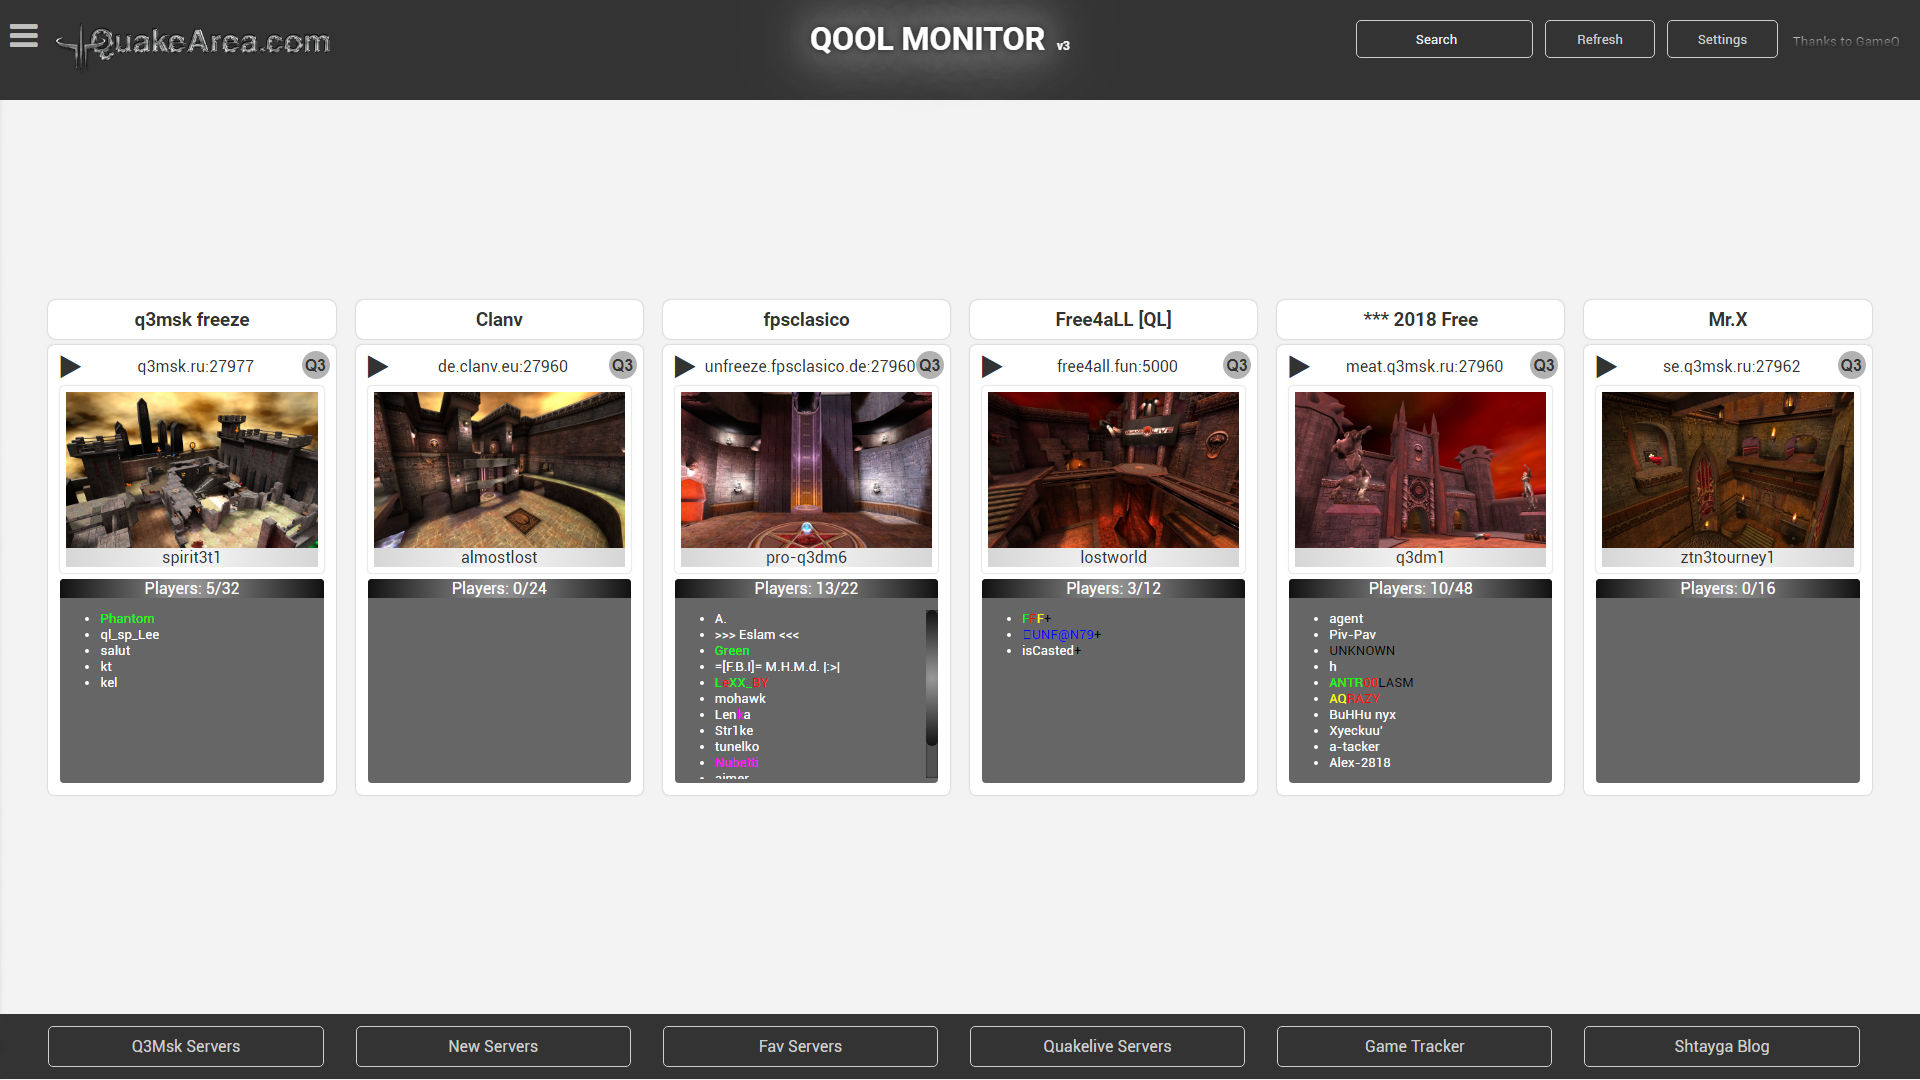Click q3msk freeze server title
The height and width of the screenshot is (1080, 1920).
coord(192,320)
